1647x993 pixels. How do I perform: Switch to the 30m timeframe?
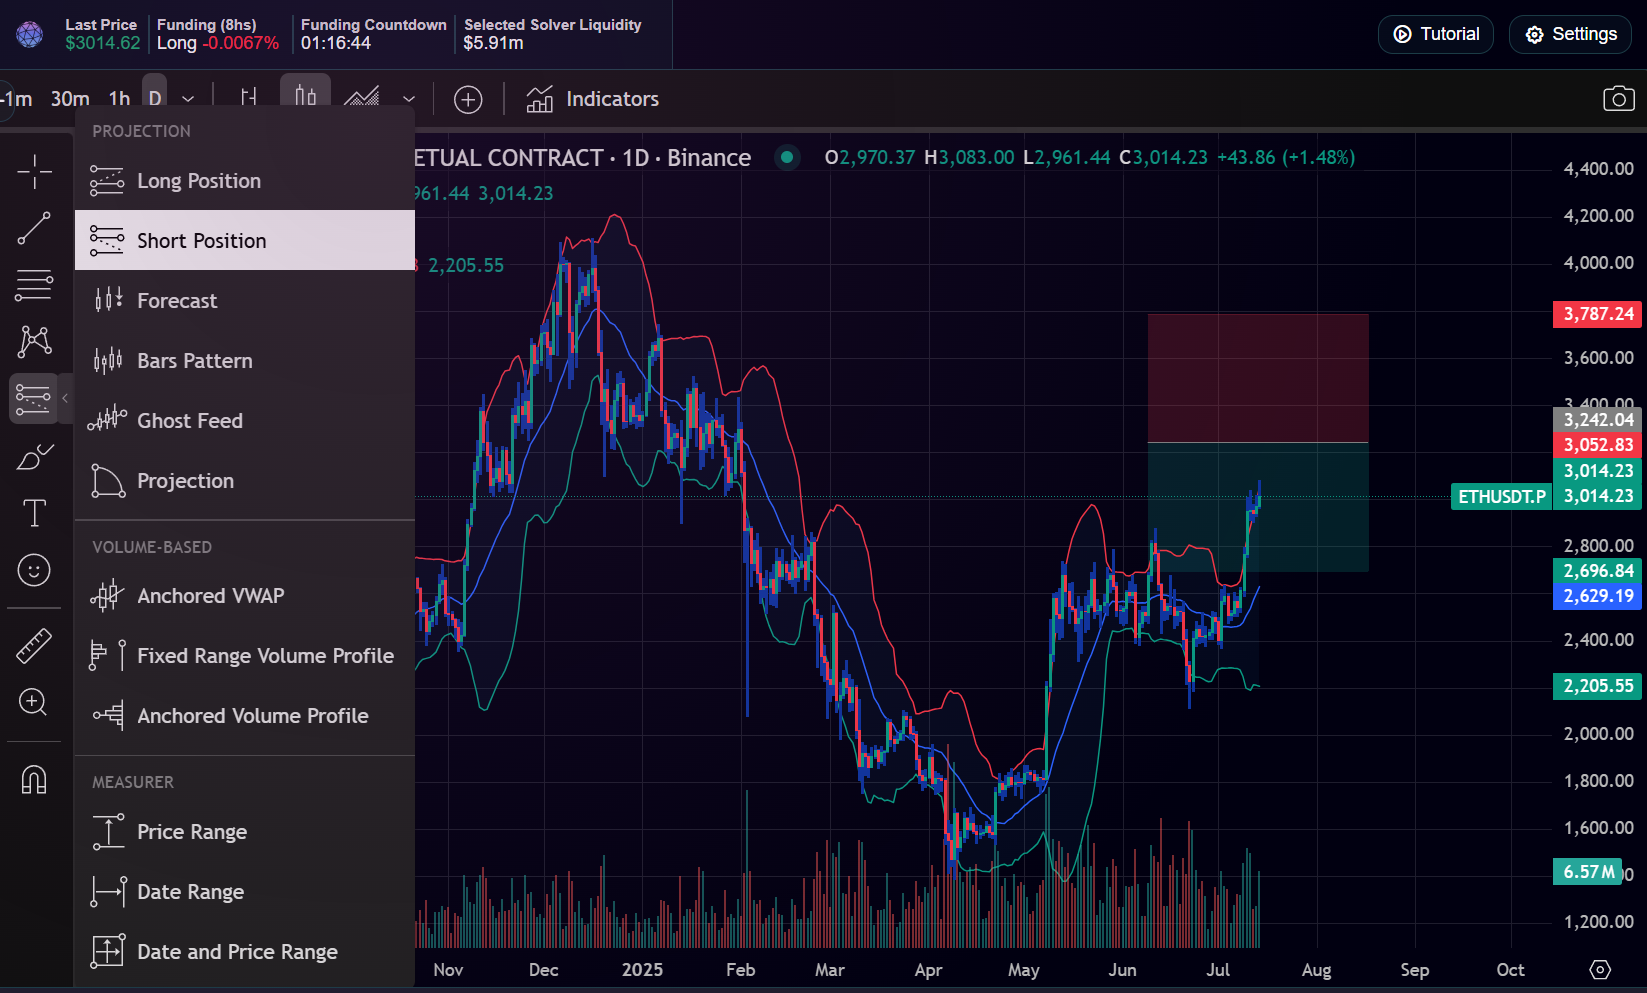pos(70,99)
